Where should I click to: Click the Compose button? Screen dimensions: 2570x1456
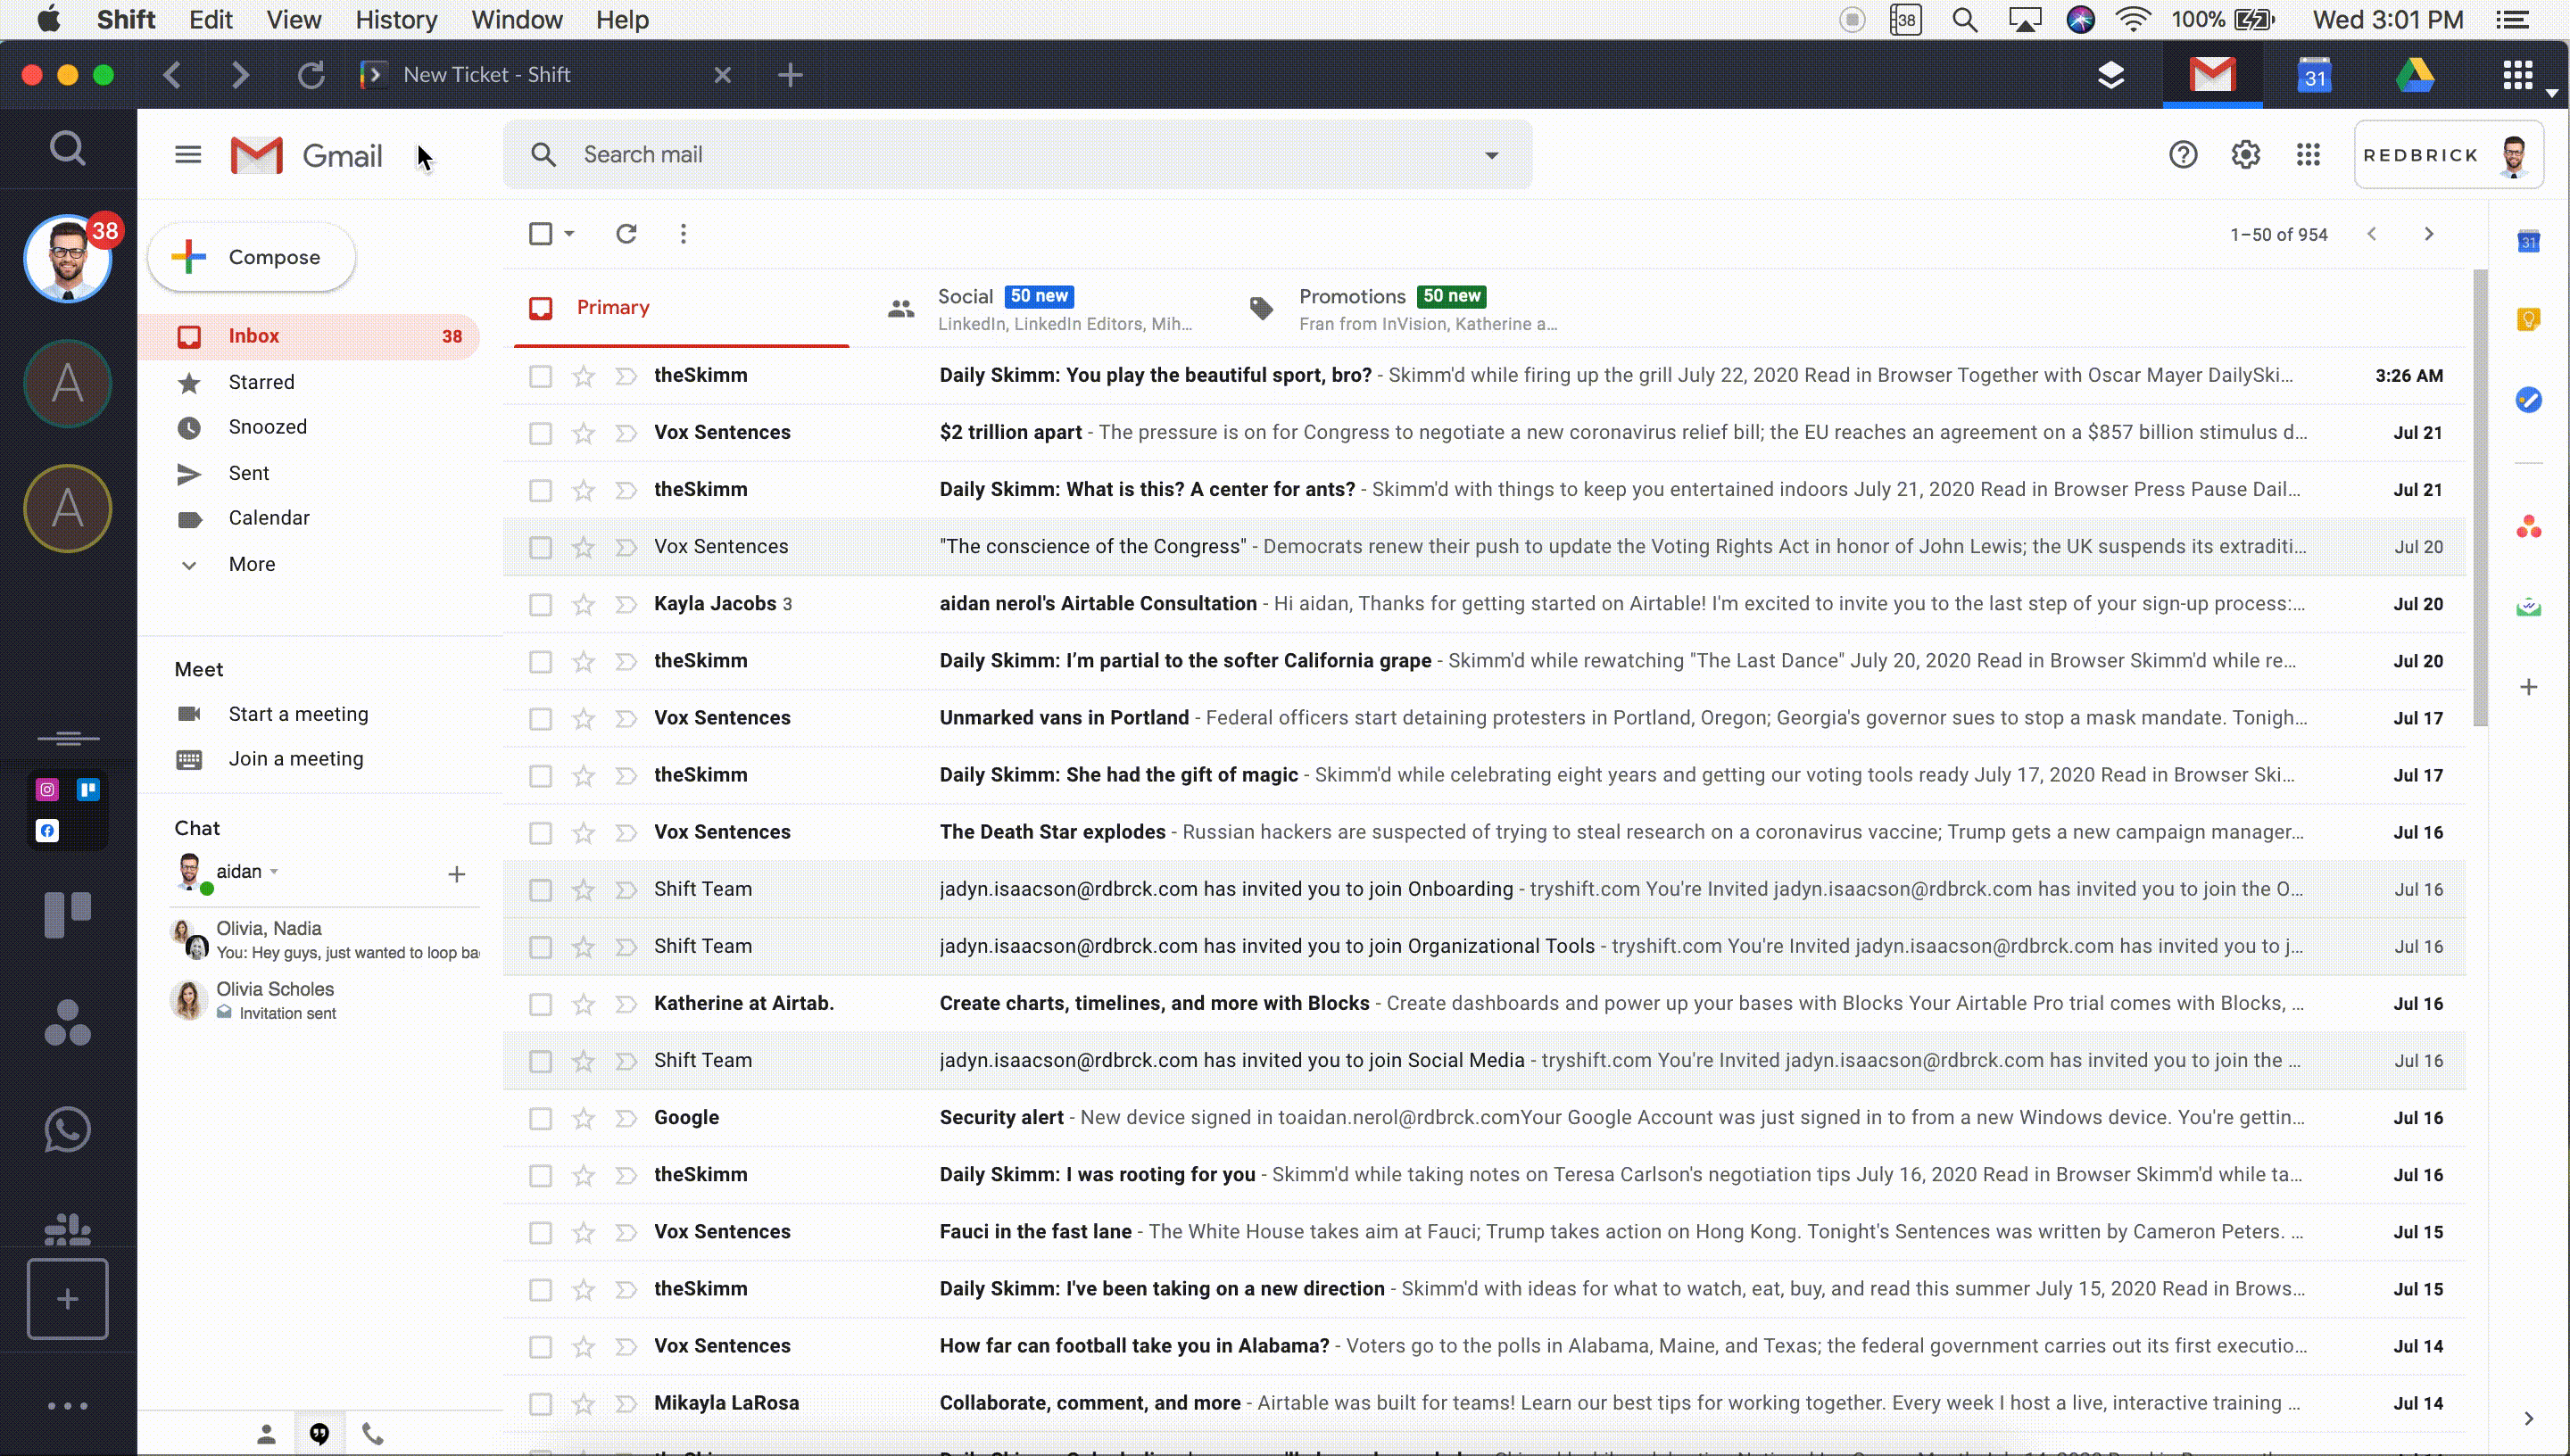tap(251, 257)
